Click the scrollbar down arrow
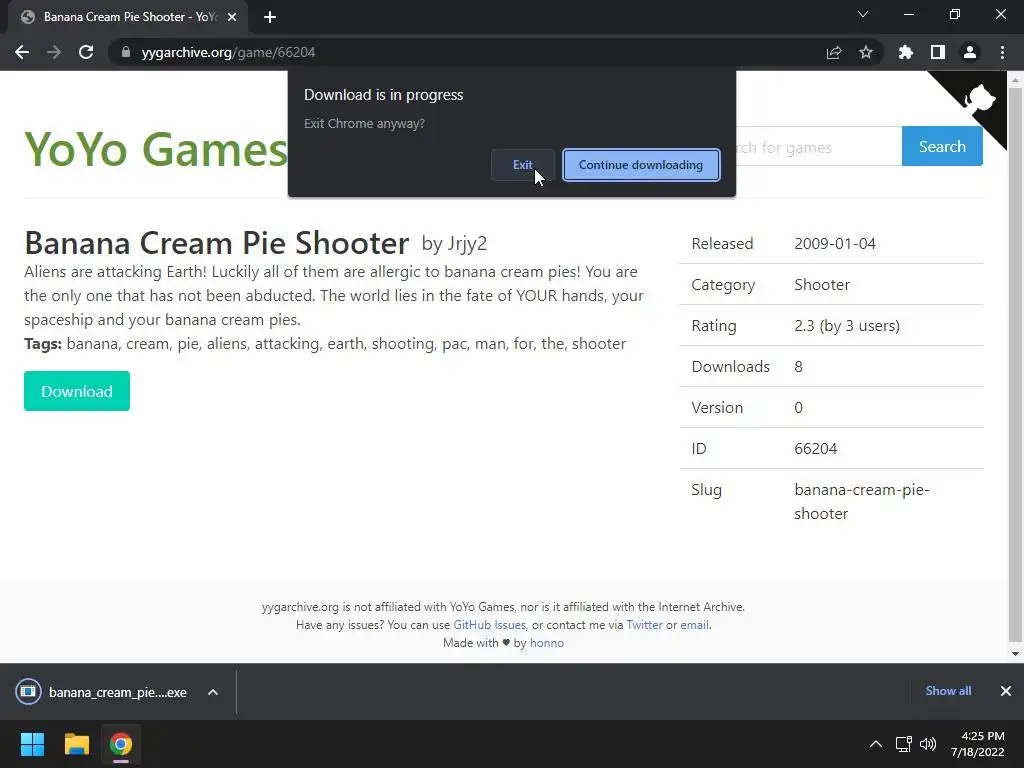This screenshot has width=1024, height=768. click(1015, 653)
